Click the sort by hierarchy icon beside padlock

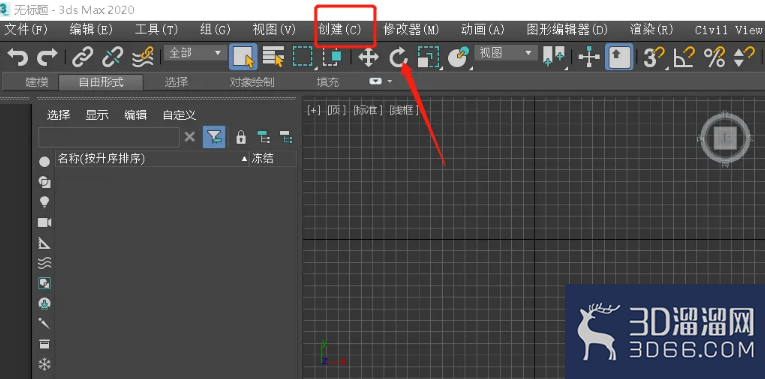(264, 138)
